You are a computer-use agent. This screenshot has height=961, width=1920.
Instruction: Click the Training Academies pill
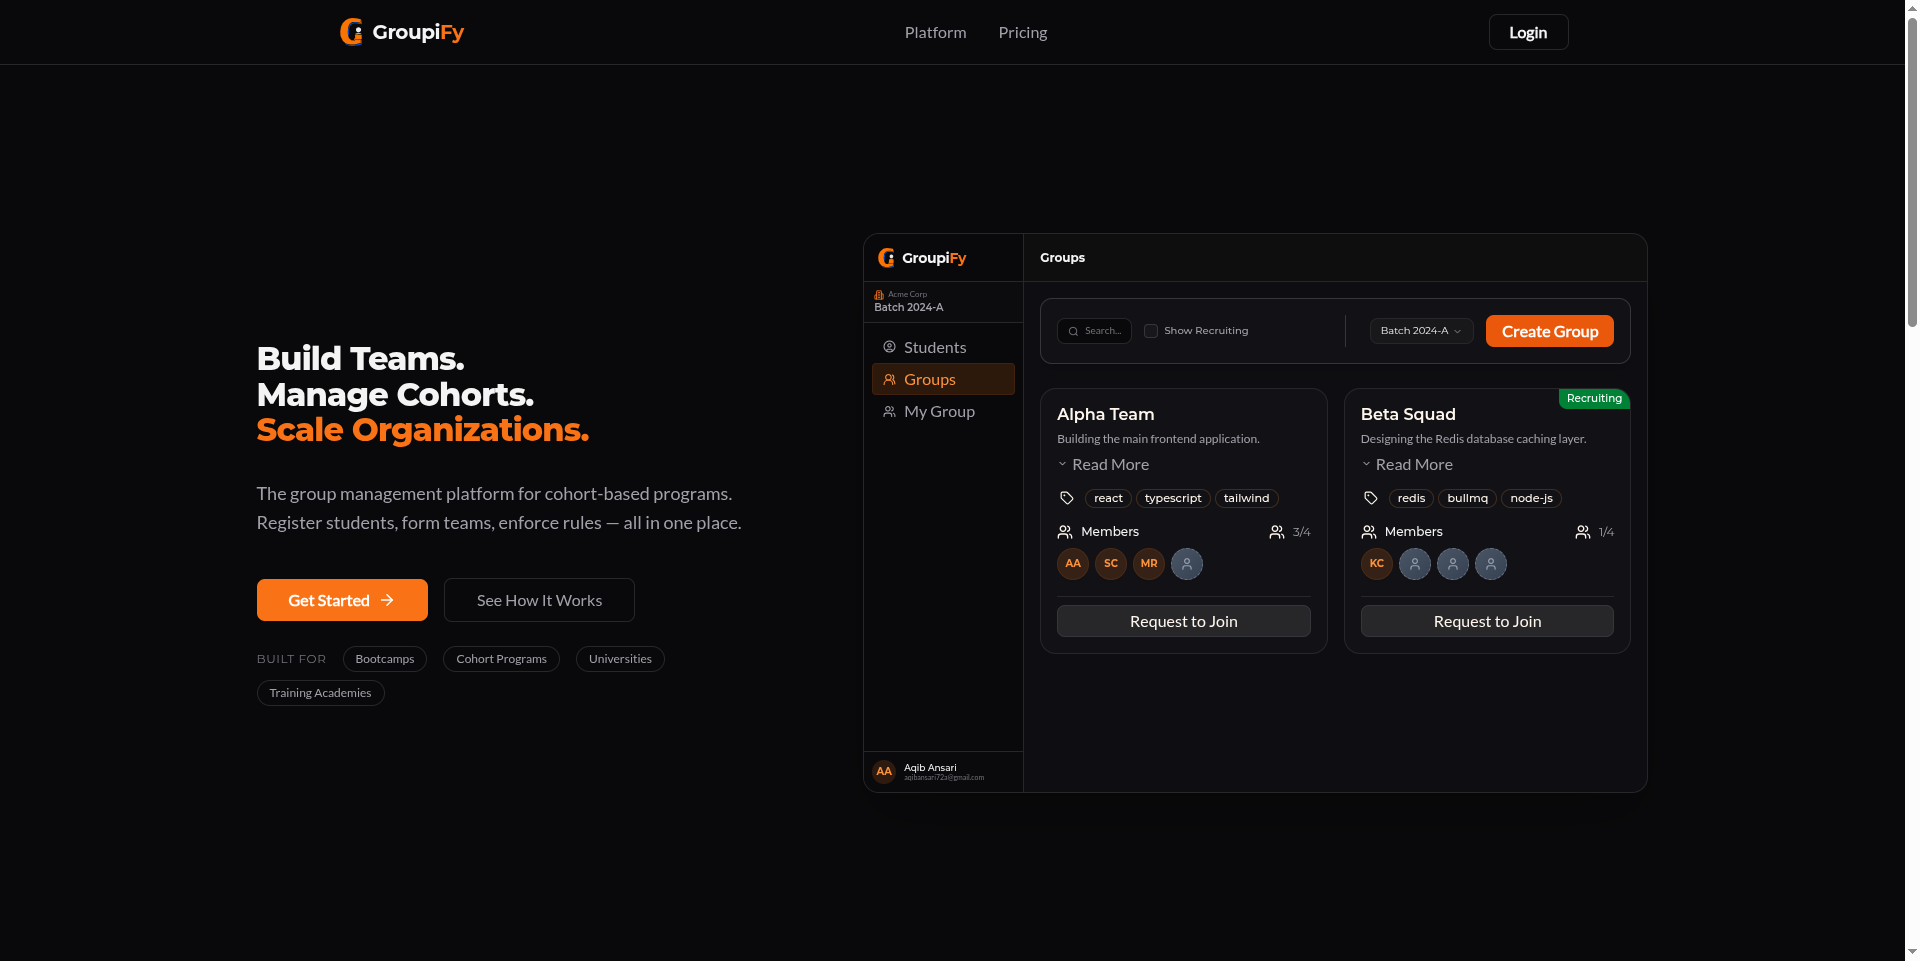tap(320, 693)
